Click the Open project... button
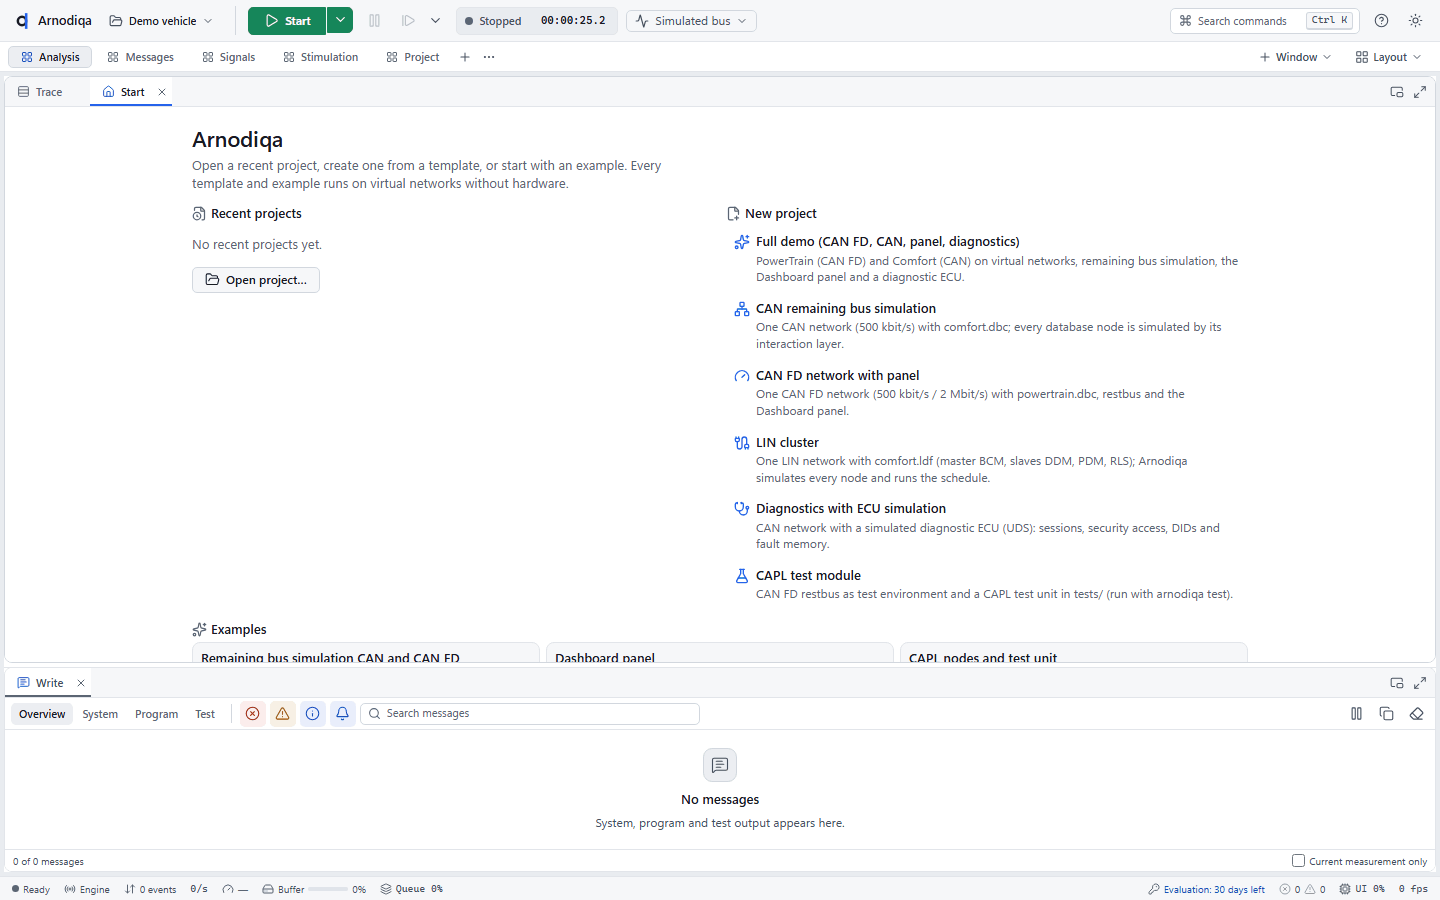Screen dimensions: 1440x900 tap(256, 280)
